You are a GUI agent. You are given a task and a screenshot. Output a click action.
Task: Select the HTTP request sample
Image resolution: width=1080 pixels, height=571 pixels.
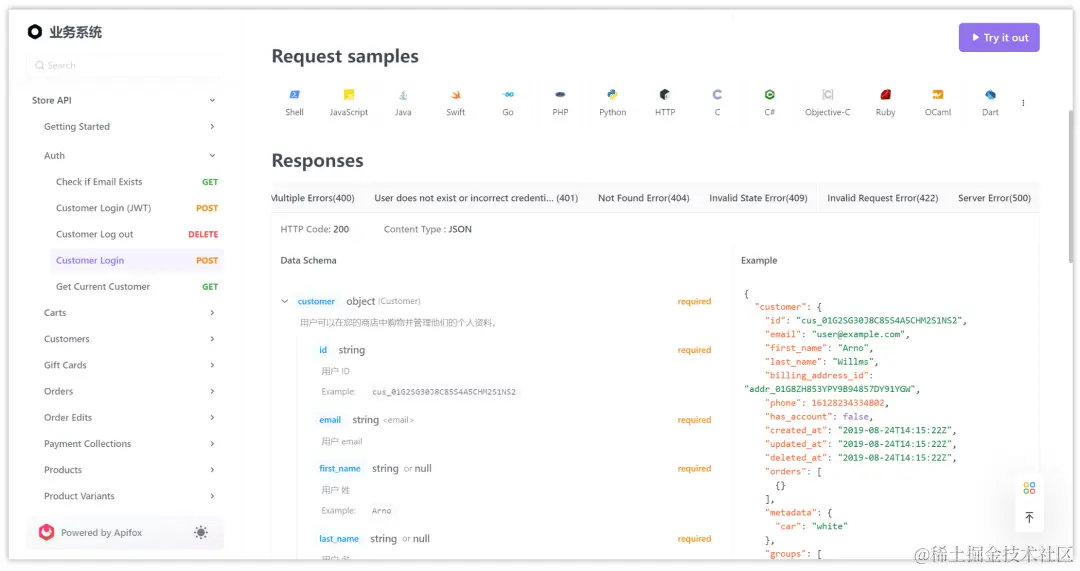665,102
